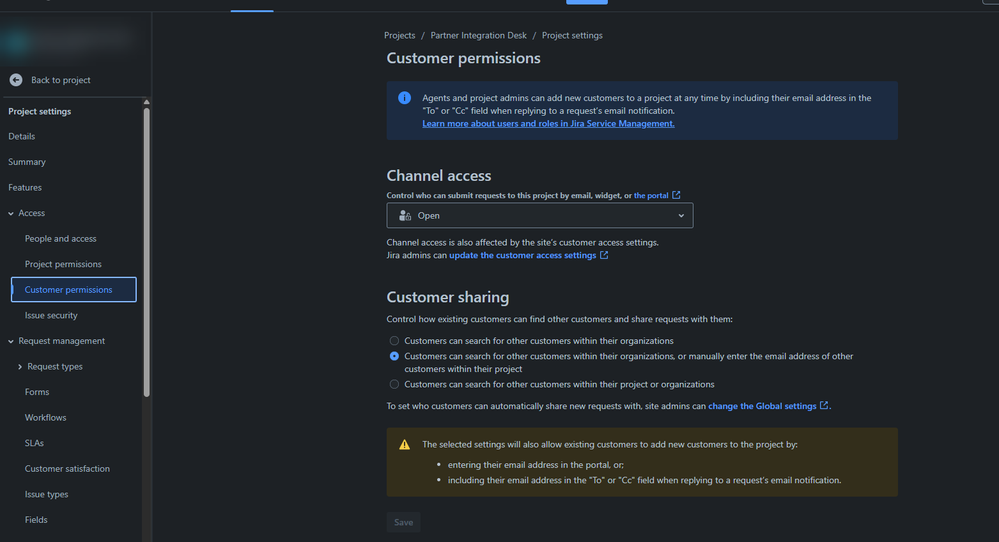Screen dimensions: 999x542
Task: Select search within their organizations only option
Action: click(x=394, y=341)
